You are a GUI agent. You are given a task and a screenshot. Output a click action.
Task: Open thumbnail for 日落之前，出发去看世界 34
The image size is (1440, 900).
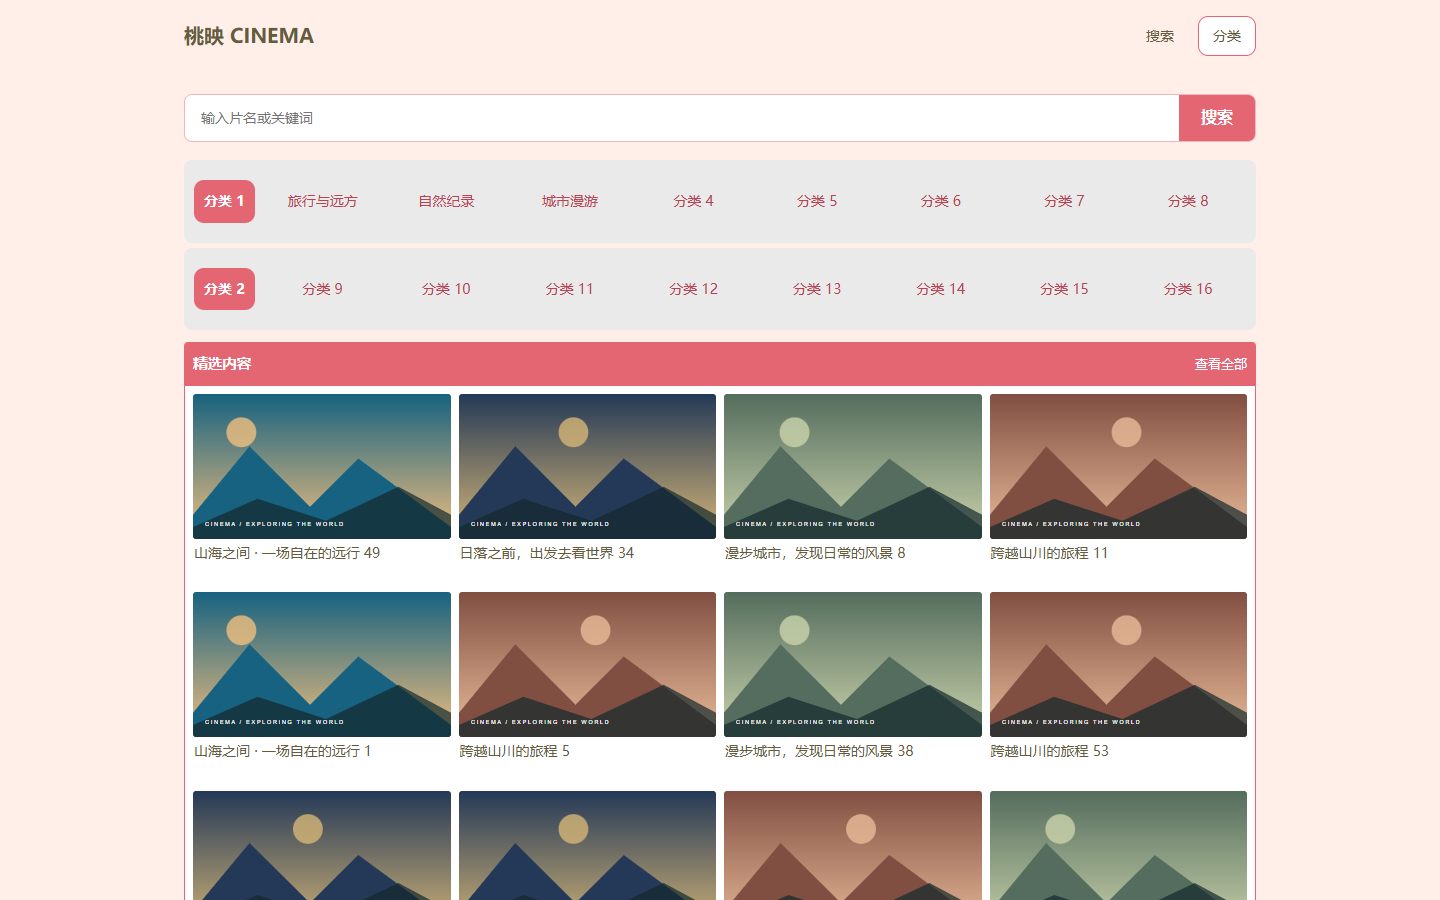tap(587, 466)
